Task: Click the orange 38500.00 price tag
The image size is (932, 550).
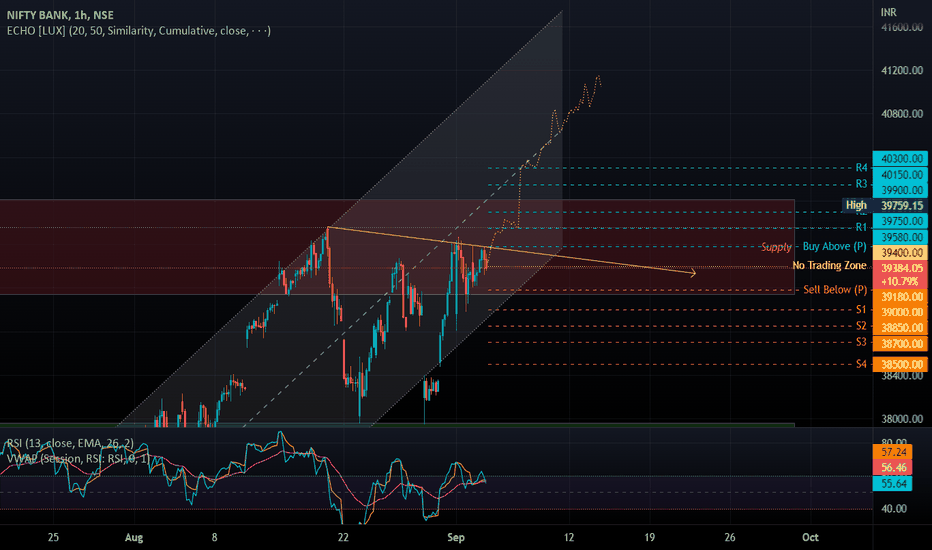Action: point(900,364)
